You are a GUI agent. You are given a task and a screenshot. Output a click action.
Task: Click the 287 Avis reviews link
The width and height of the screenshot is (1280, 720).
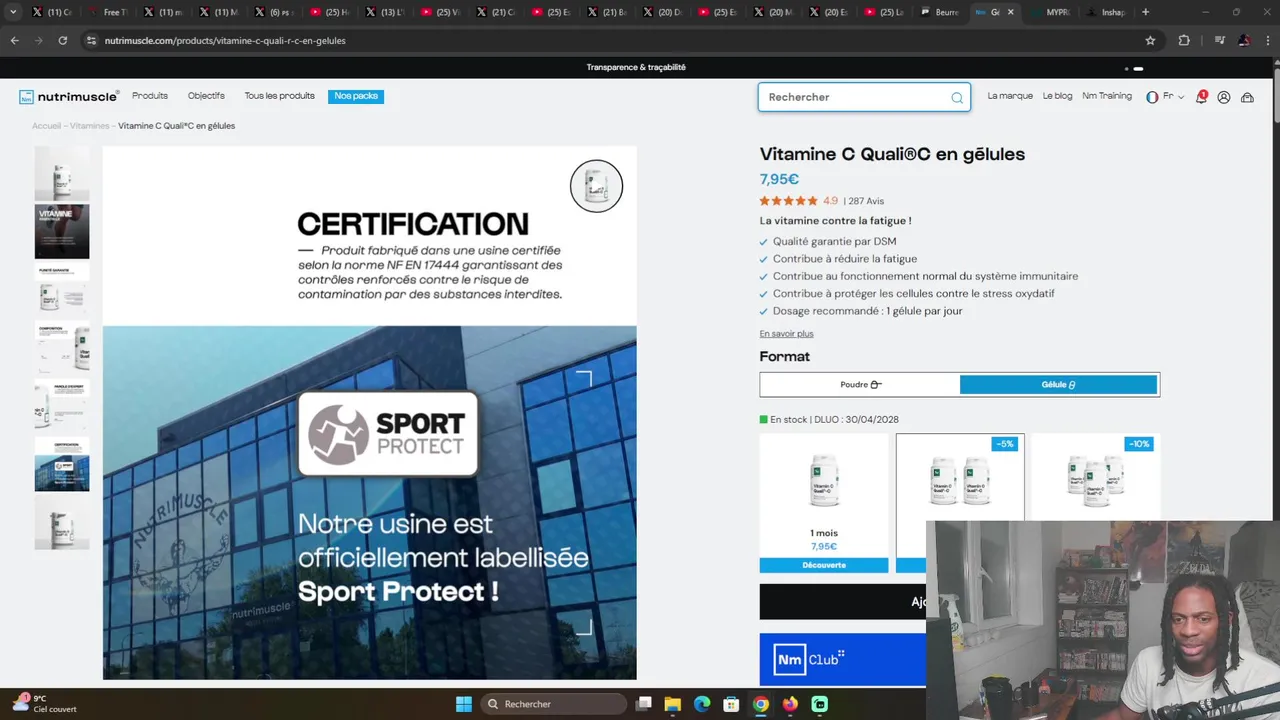tap(866, 201)
